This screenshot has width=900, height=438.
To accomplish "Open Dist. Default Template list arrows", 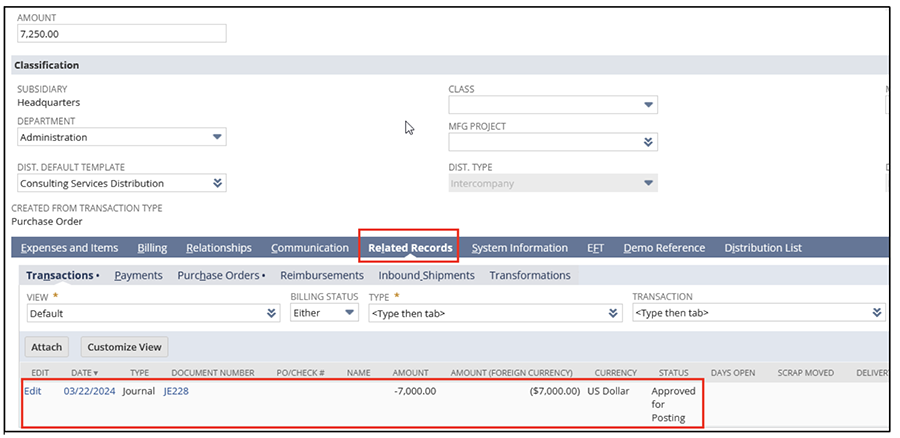I will pyautogui.click(x=217, y=184).
